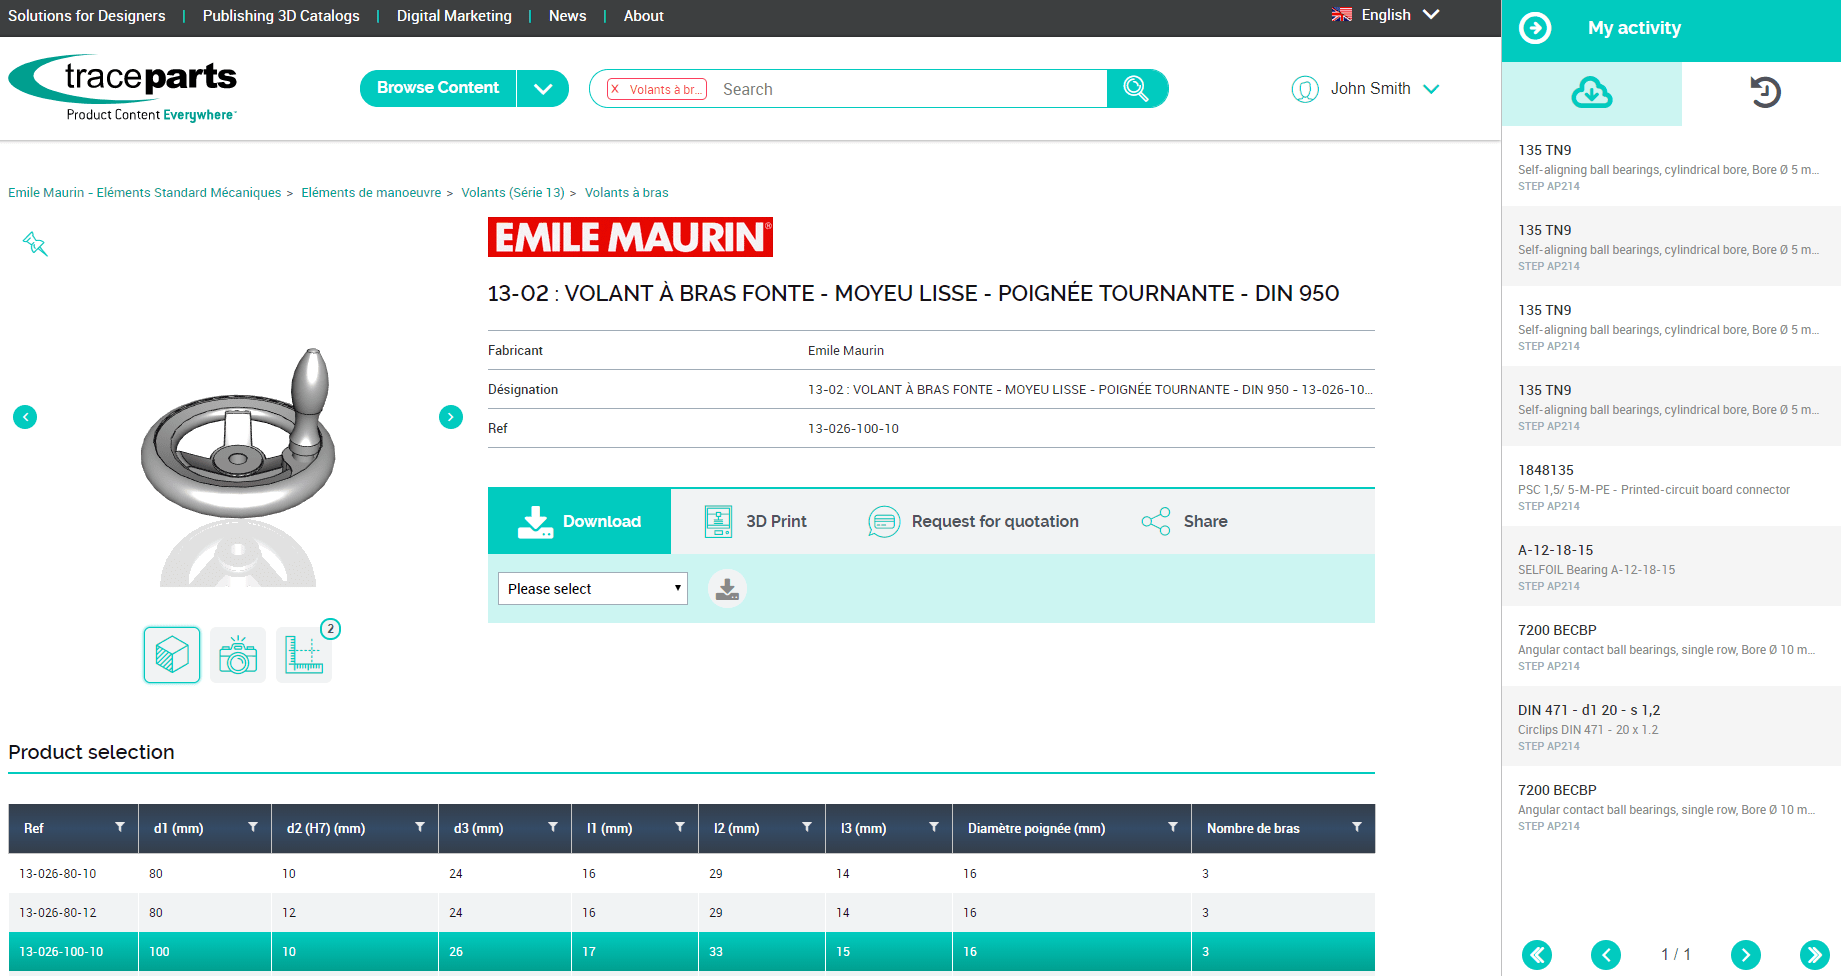
Task: Select the Request for quotation tab
Action: tap(974, 521)
